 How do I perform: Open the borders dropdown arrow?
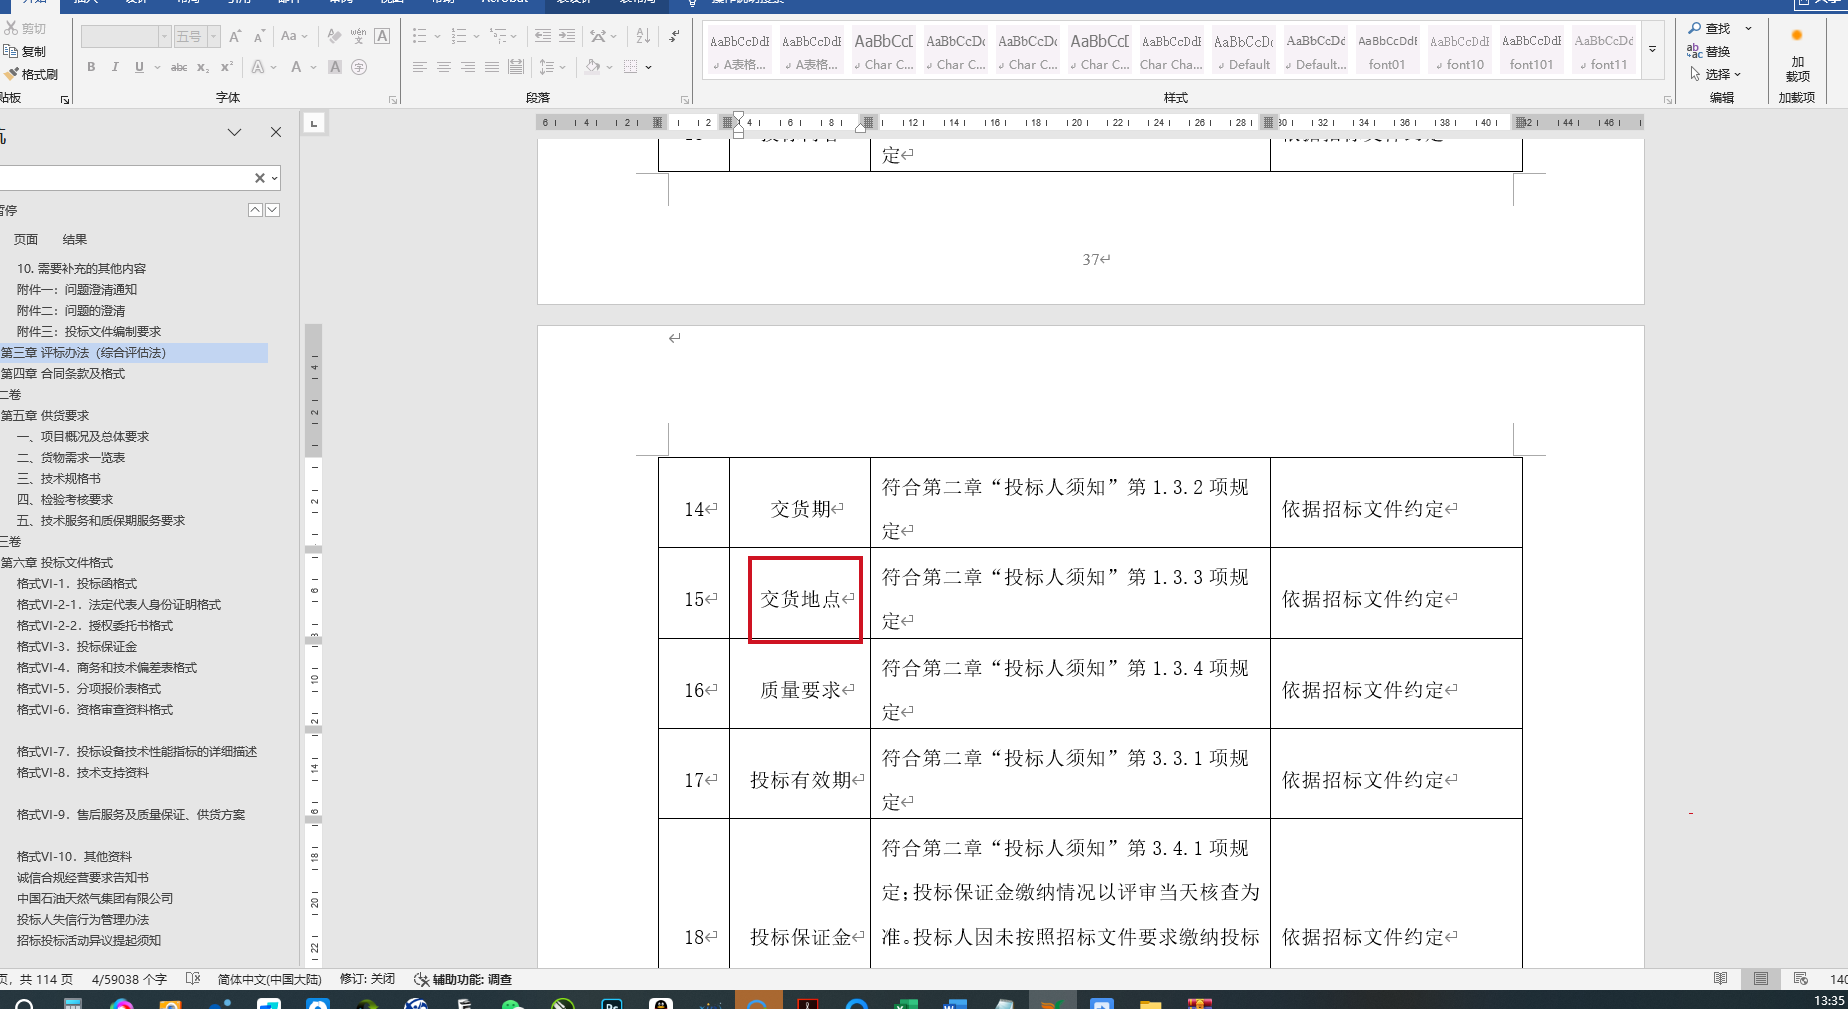(649, 67)
